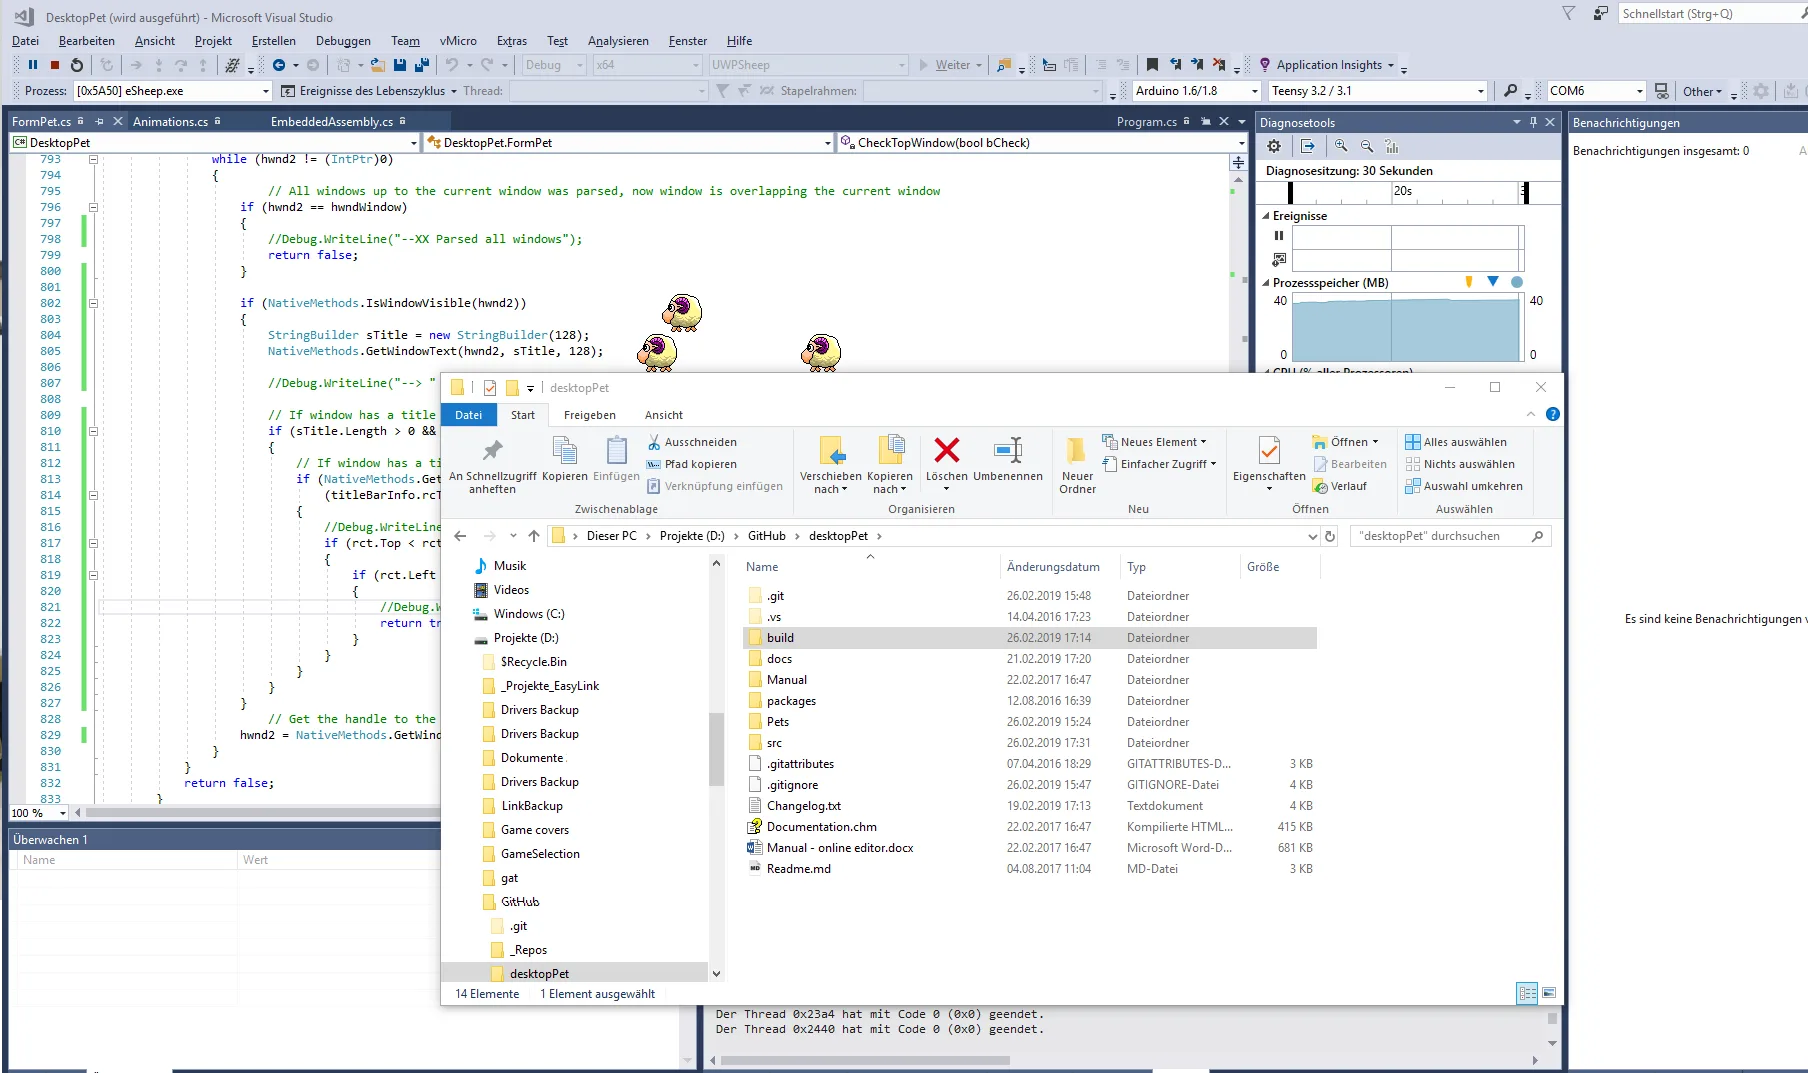Open the Debuggen menu
Viewport: 1808px width, 1073px height.
tap(343, 41)
